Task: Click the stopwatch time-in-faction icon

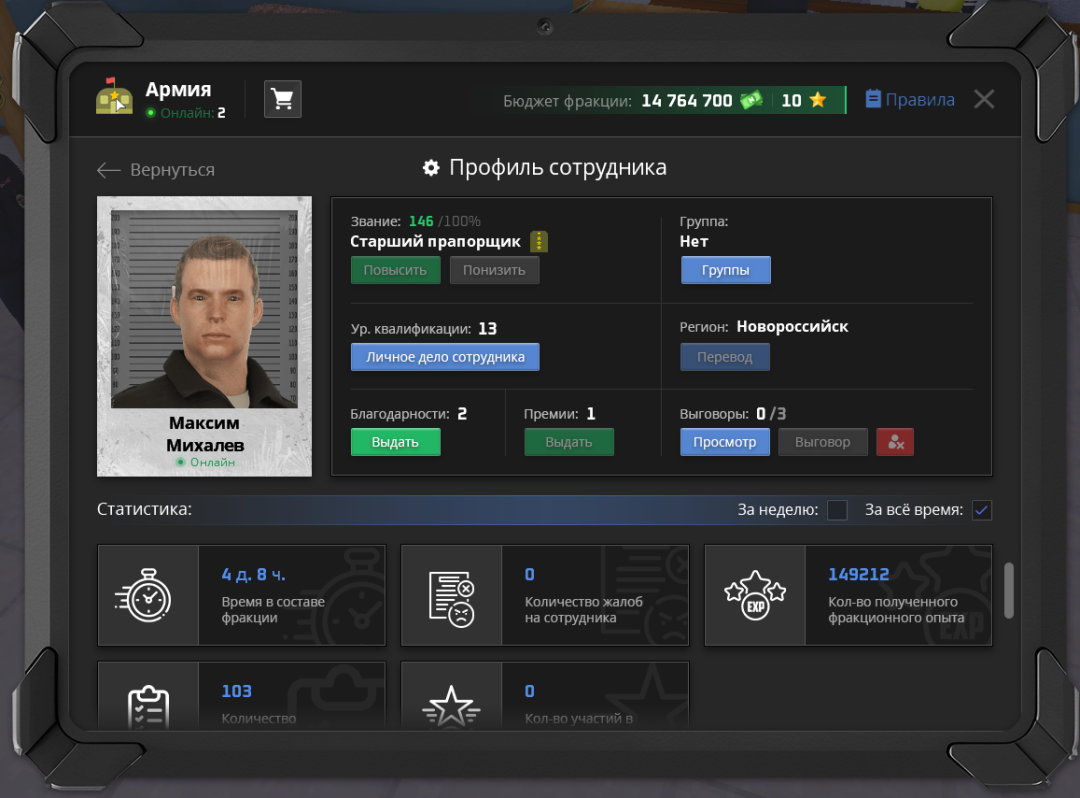Action: coord(148,596)
